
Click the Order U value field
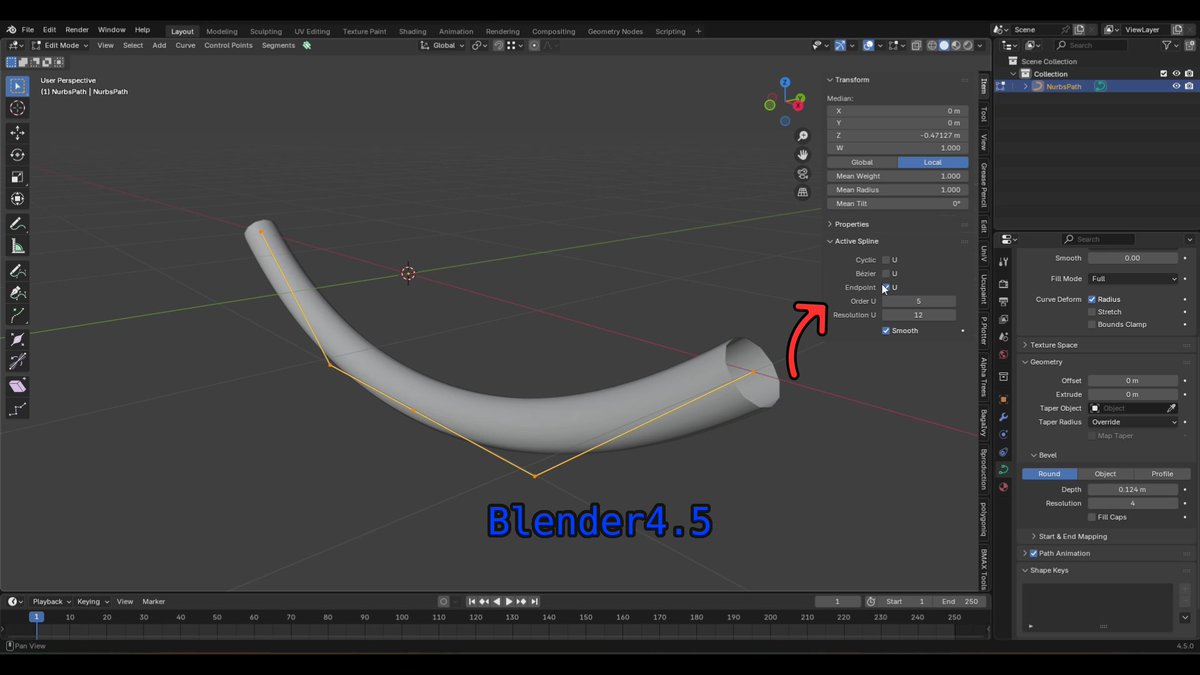click(918, 301)
